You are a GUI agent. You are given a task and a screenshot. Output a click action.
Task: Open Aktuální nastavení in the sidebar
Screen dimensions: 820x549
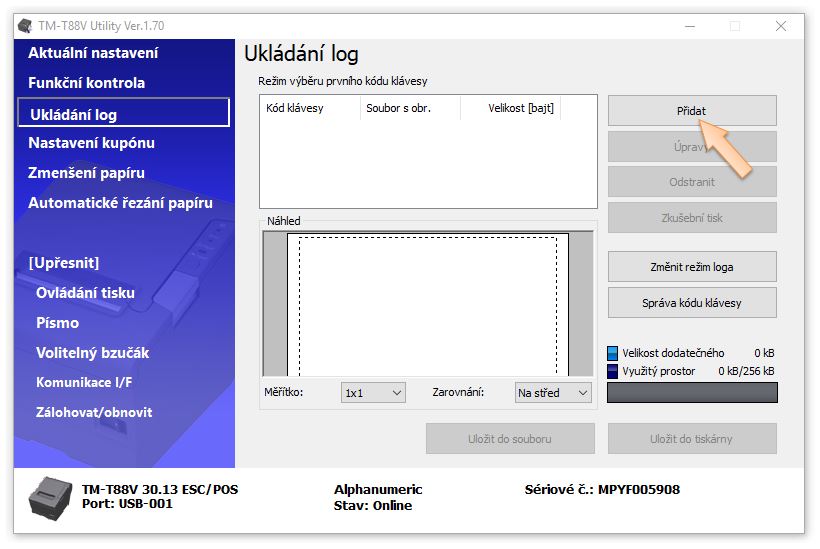(93, 53)
